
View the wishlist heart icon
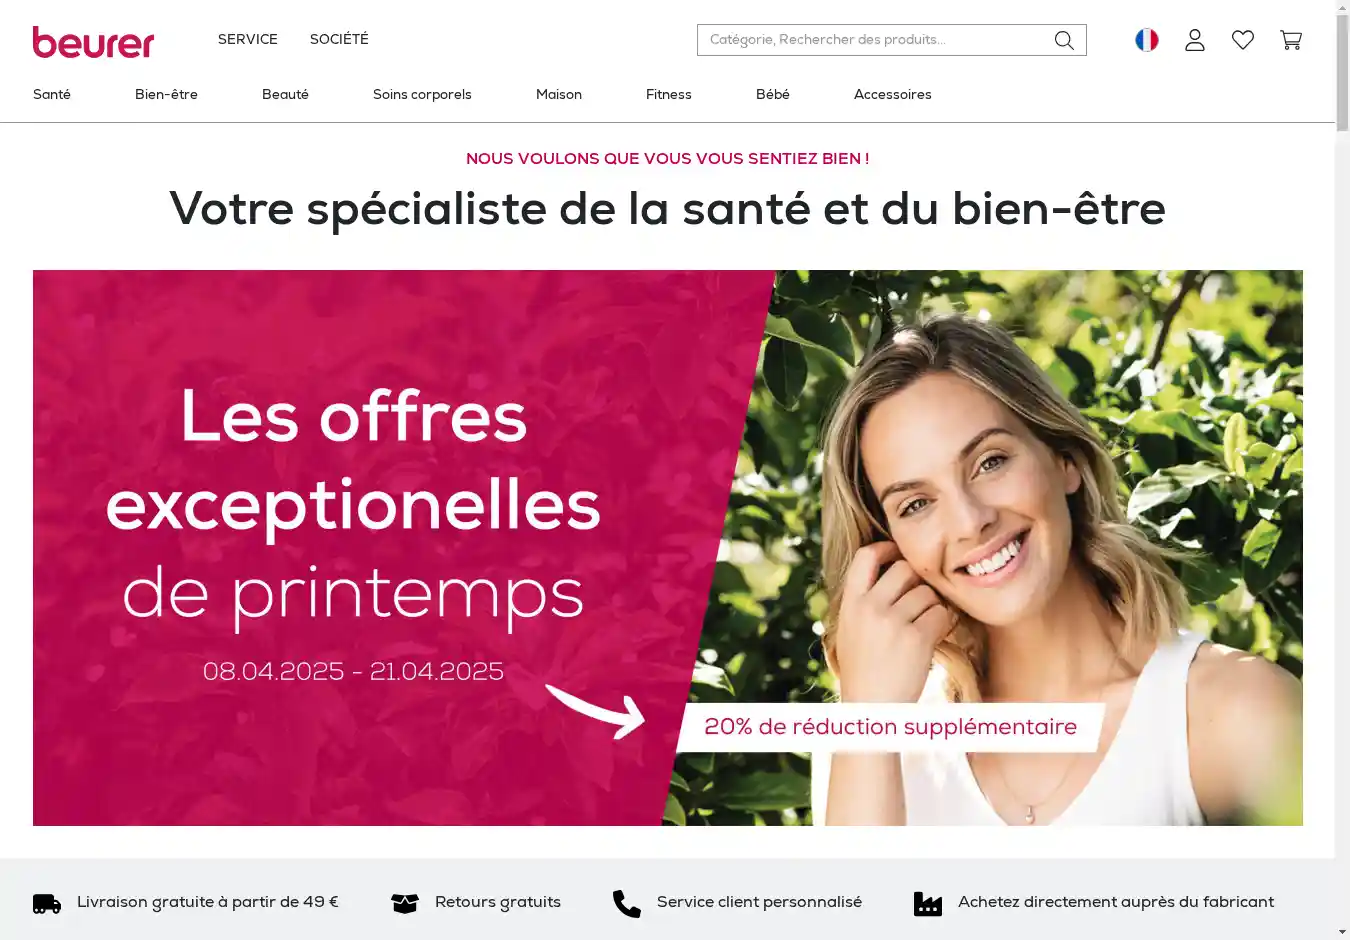click(x=1243, y=40)
